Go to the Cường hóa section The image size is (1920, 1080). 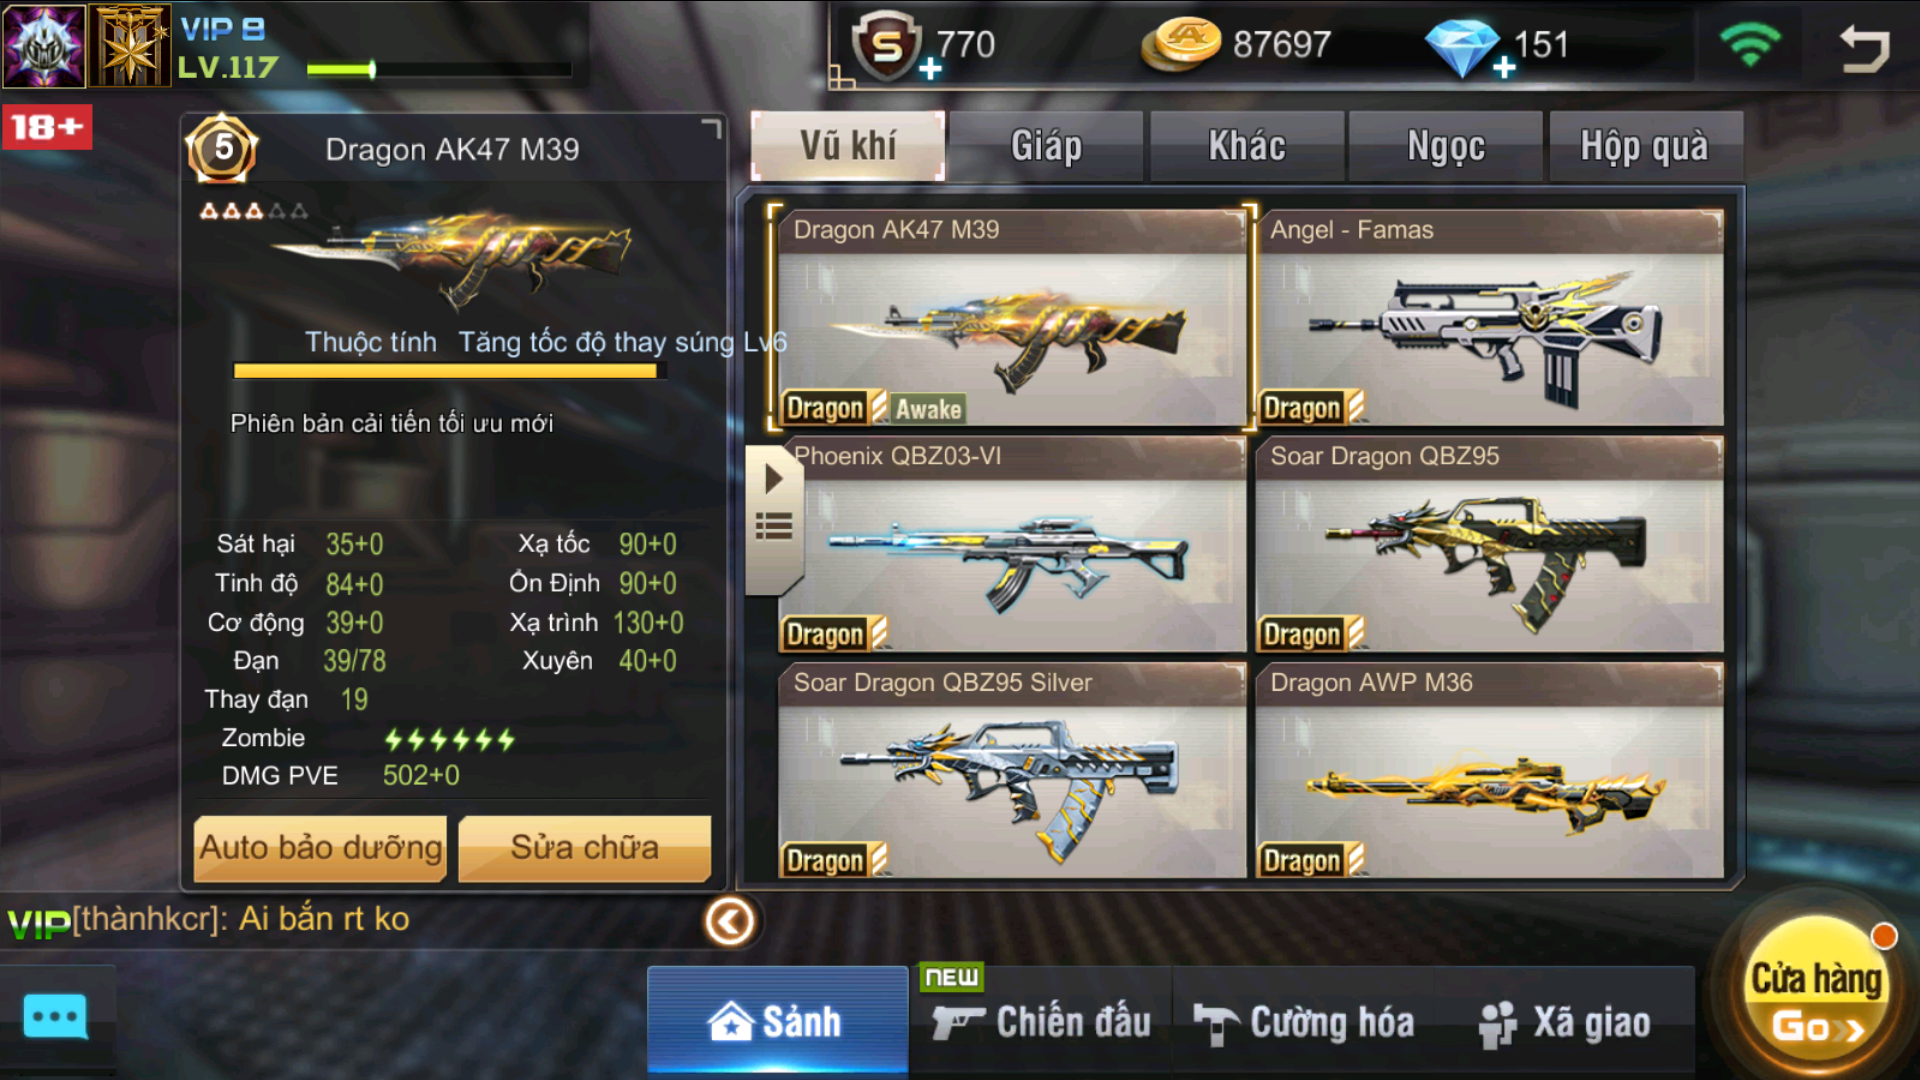coord(1306,1023)
